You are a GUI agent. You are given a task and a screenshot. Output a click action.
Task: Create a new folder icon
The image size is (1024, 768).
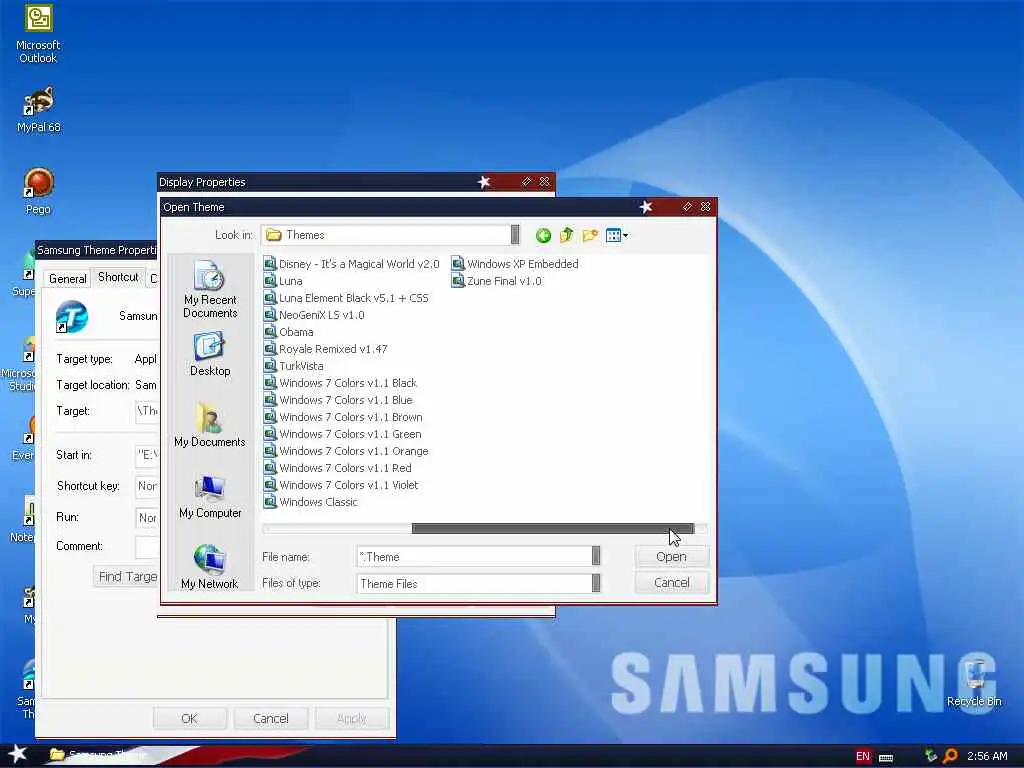point(590,235)
